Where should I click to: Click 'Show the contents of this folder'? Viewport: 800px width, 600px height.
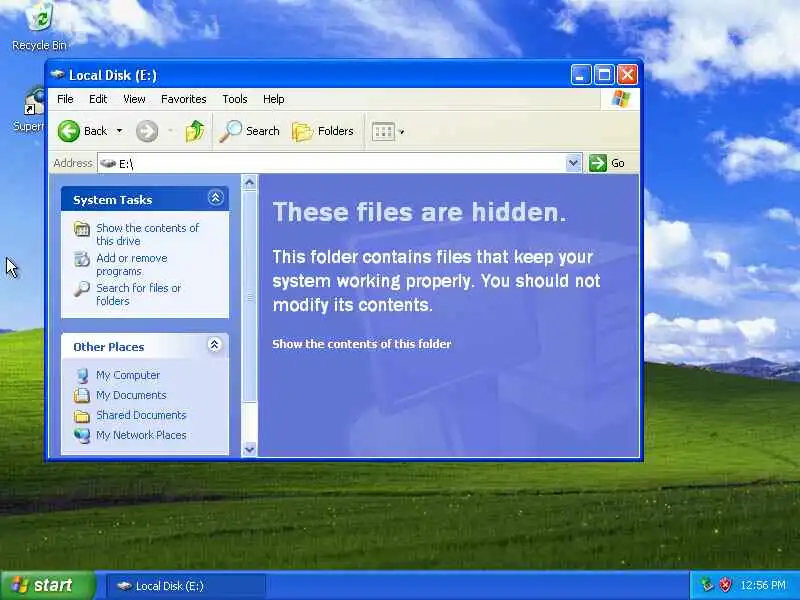coord(362,344)
